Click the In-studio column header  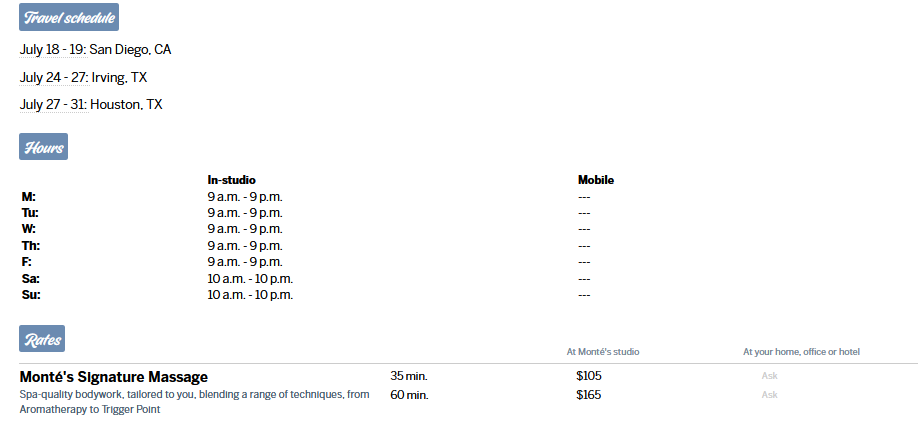(x=231, y=180)
